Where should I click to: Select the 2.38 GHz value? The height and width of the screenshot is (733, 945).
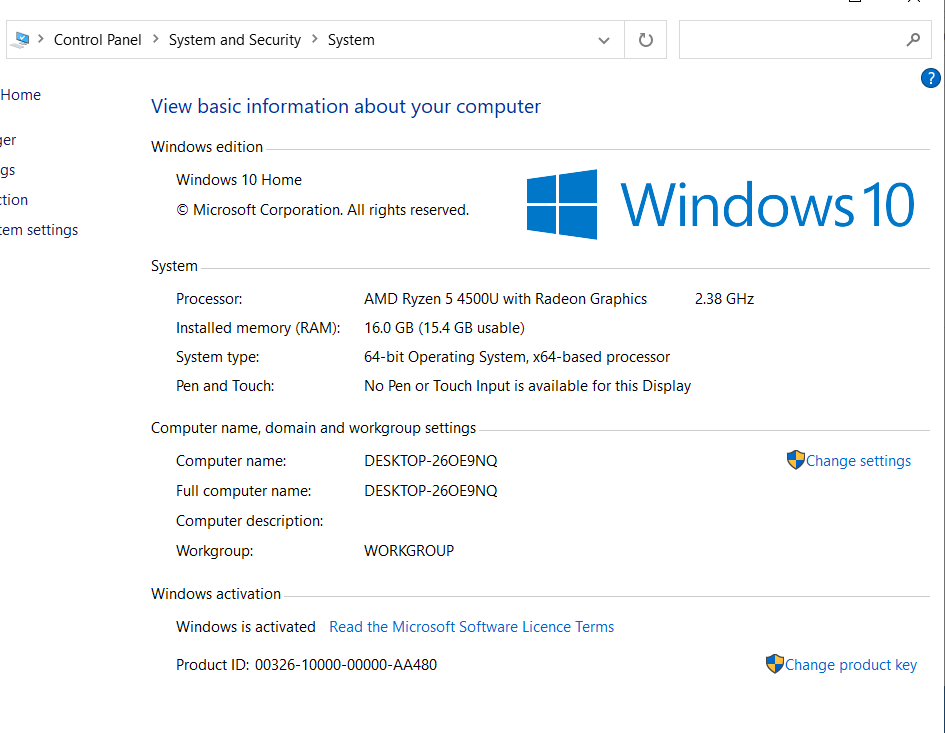click(x=724, y=299)
